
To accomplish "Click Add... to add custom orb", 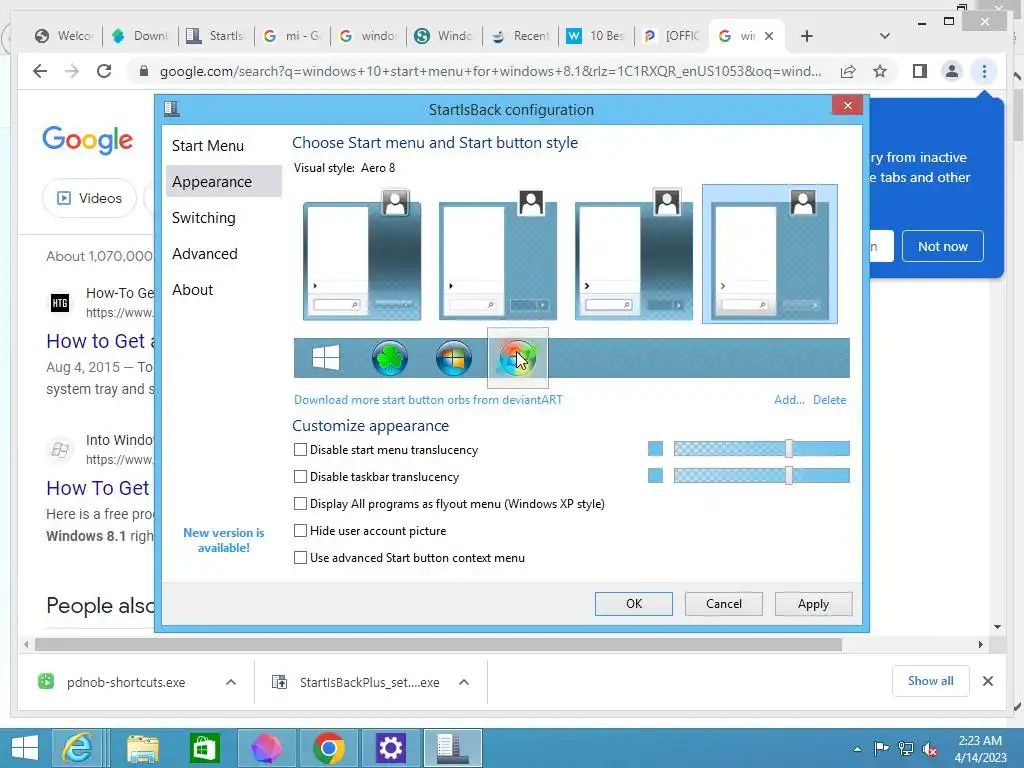I will 789,400.
